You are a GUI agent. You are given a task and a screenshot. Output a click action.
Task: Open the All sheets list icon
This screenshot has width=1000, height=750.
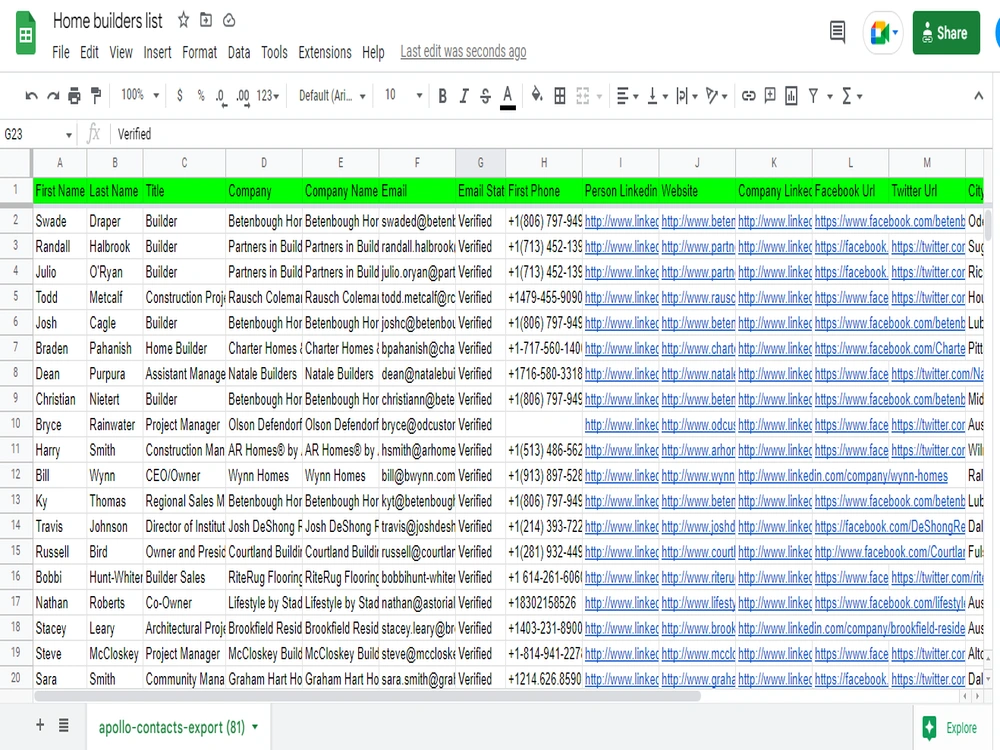coord(64,725)
